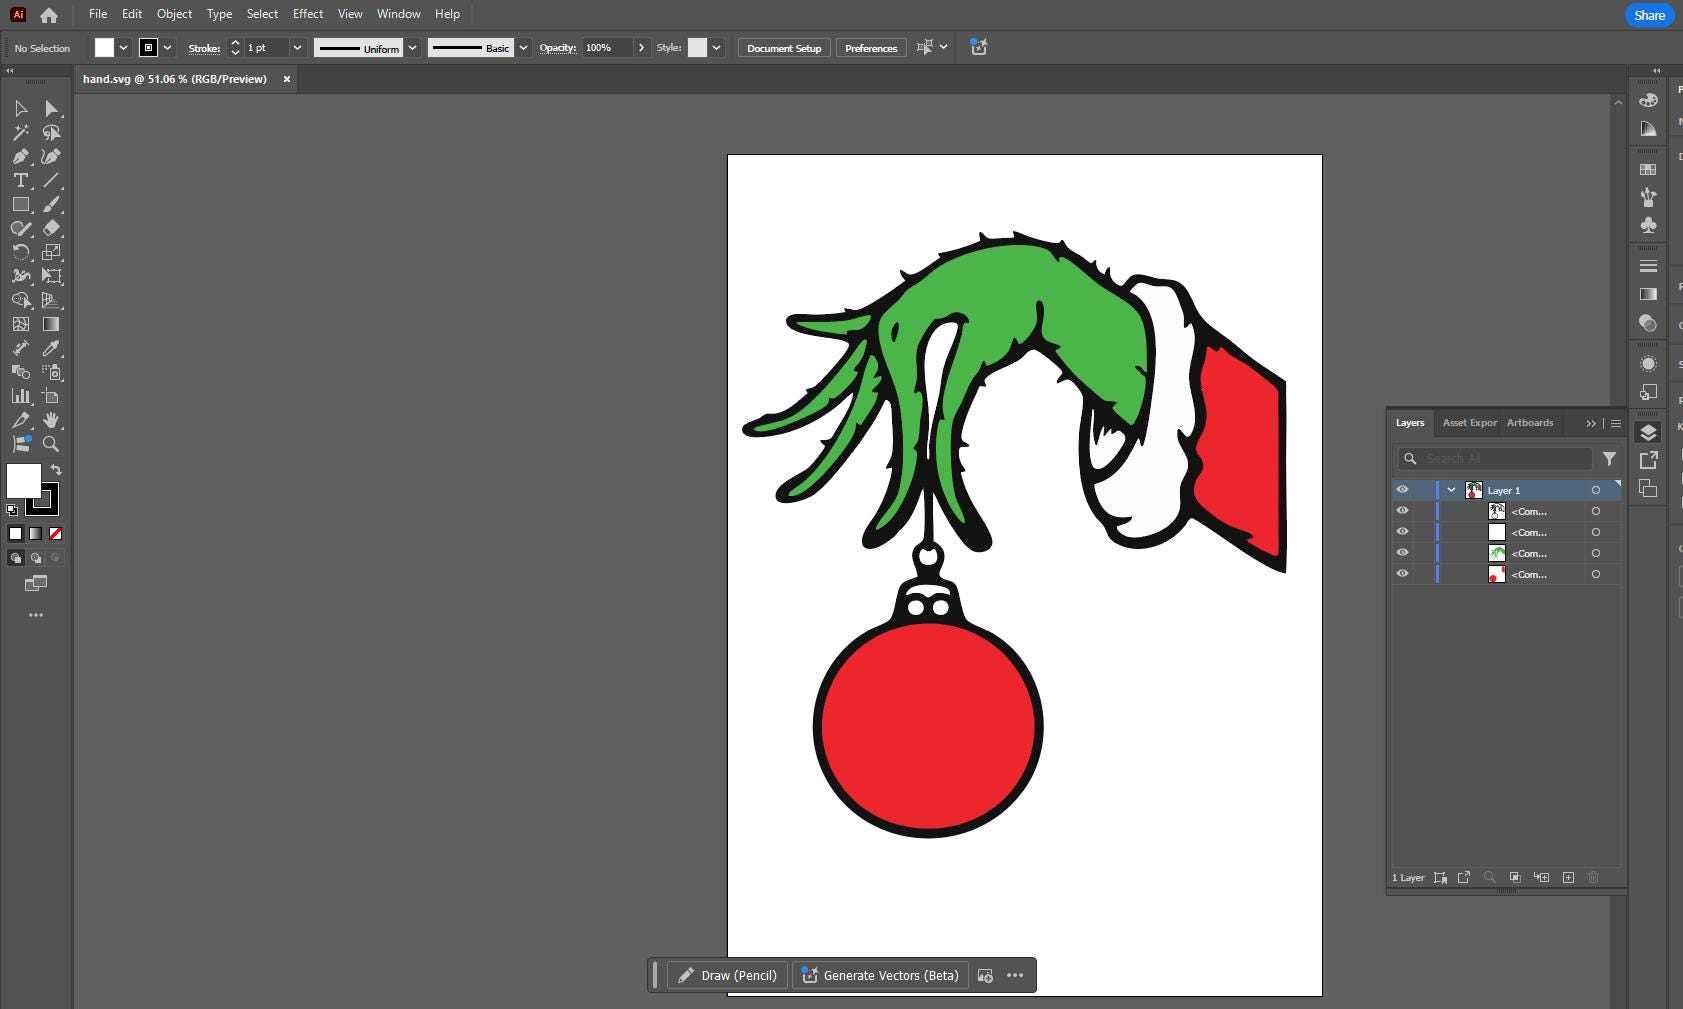Toggle visibility of the bottom compound path
This screenshot has width=1683, height=1009.
pyautogui.click(x=1403, y=573)
